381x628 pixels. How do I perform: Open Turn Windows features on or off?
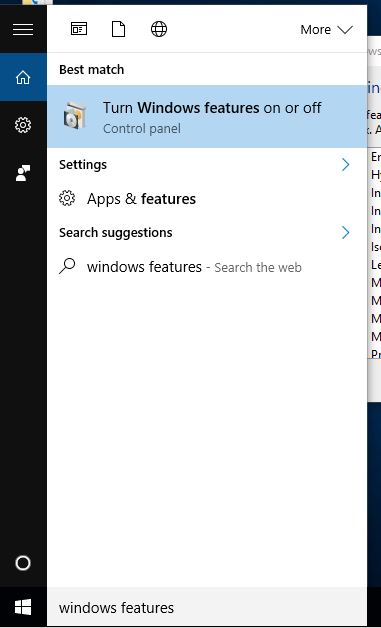207,117
